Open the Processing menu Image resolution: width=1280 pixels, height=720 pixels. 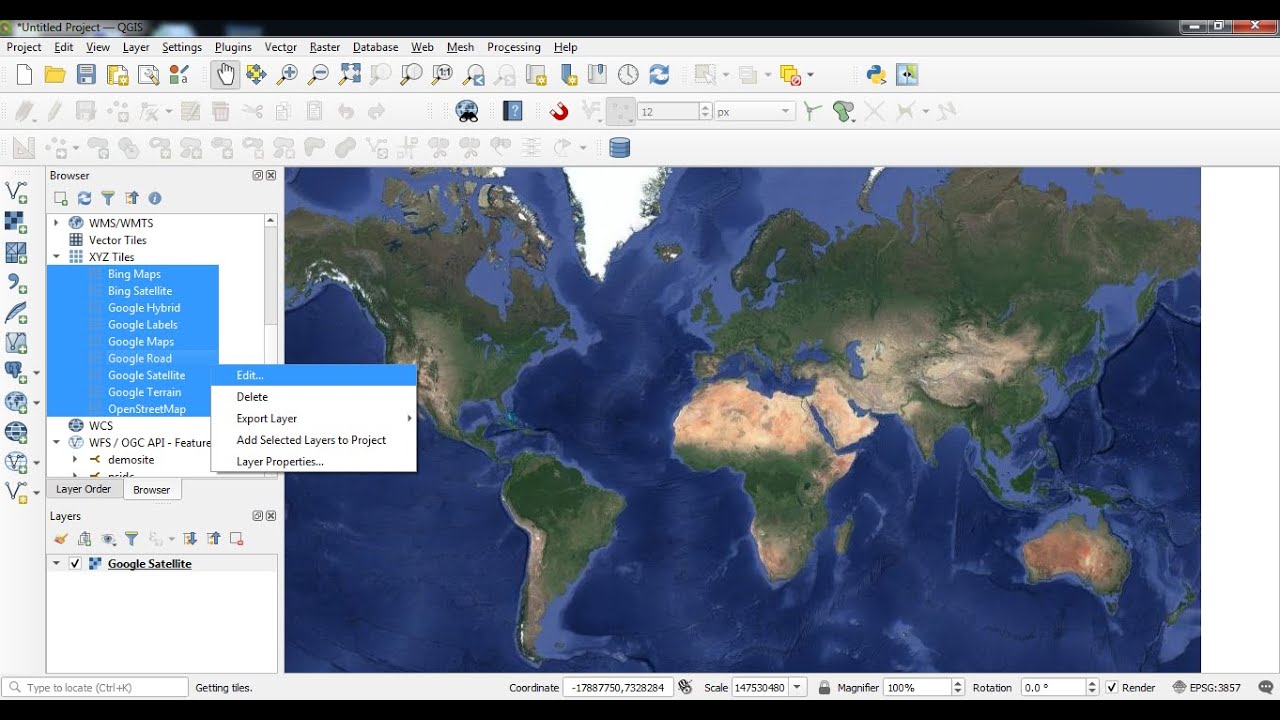pos(514,47)
